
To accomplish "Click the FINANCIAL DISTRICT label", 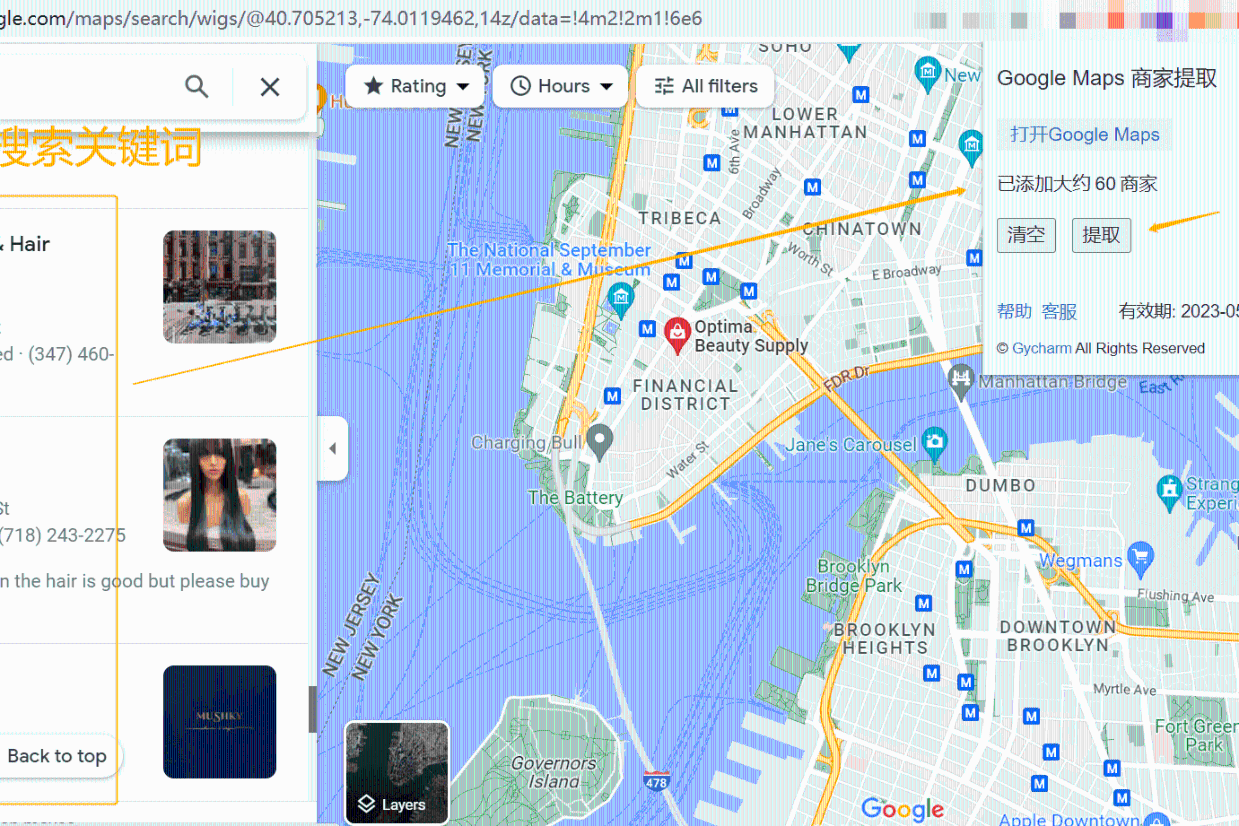I will point(685,395).
